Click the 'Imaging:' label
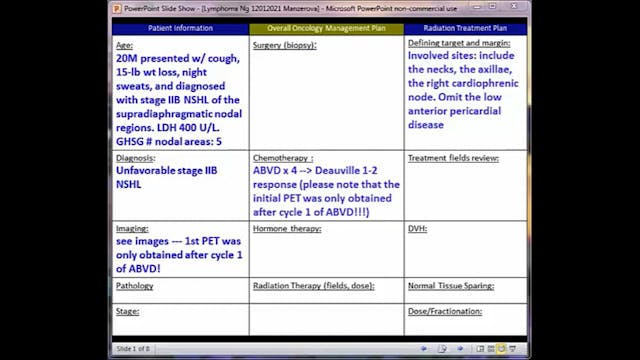This screenshot has width=640, height=360. pos(132,229)
